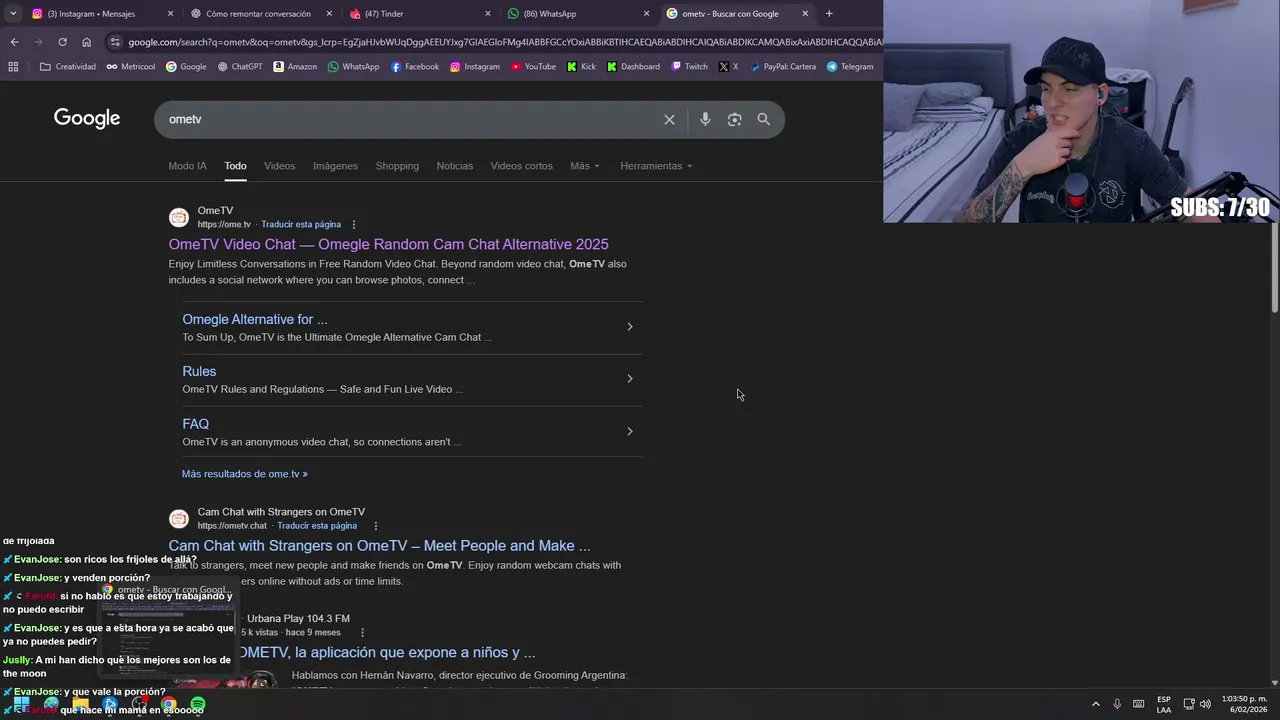Open options menu for ome.tv result

(x=354, y=225)
